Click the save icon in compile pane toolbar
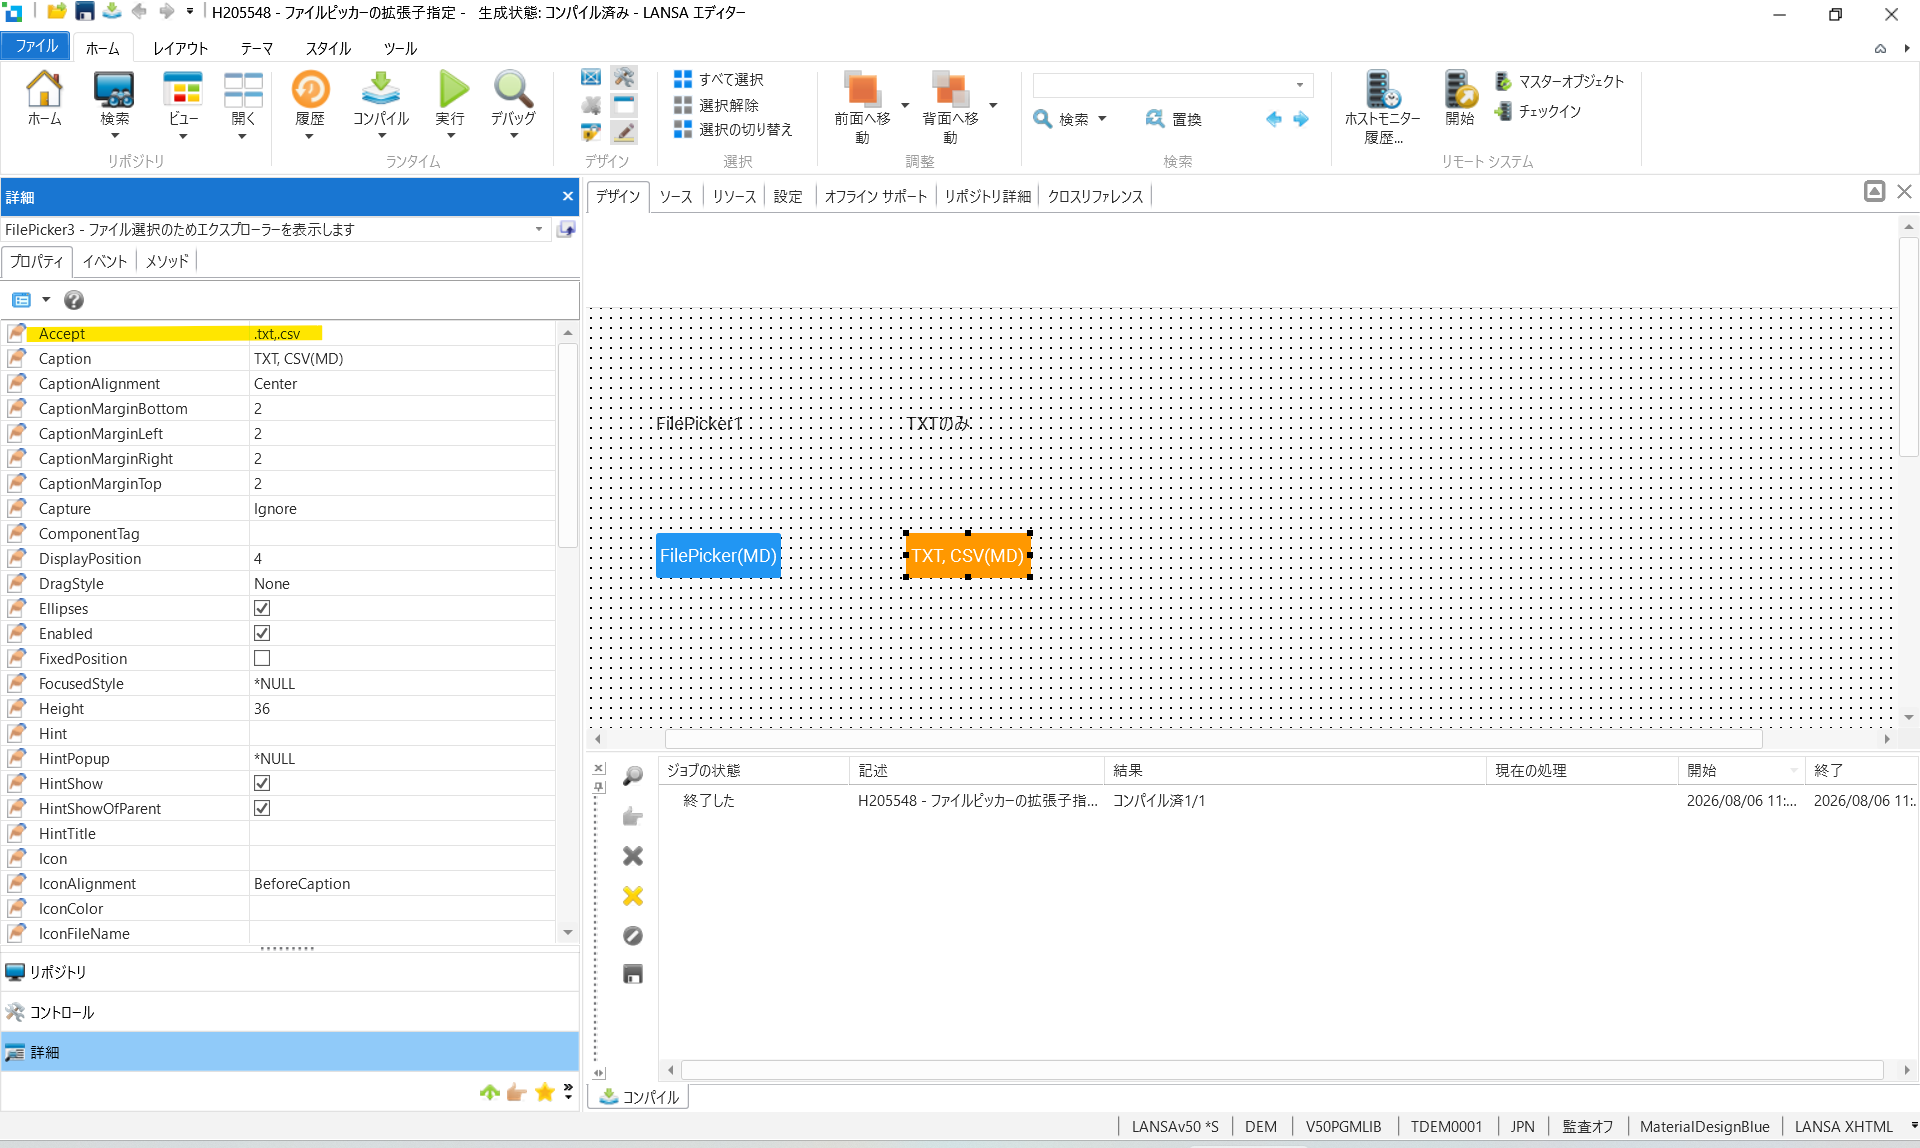The width and height of the screenshot is (1920, 1148). click(632, 974)
